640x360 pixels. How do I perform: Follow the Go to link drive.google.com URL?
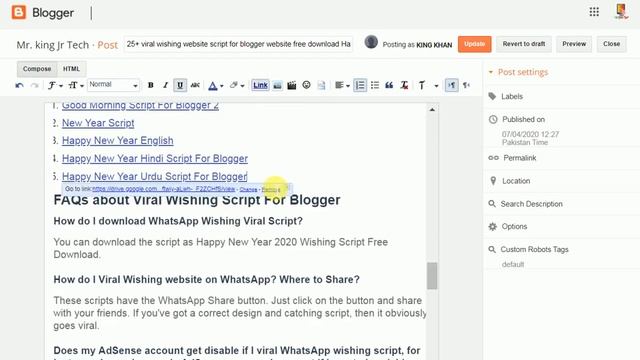[164, 189]
